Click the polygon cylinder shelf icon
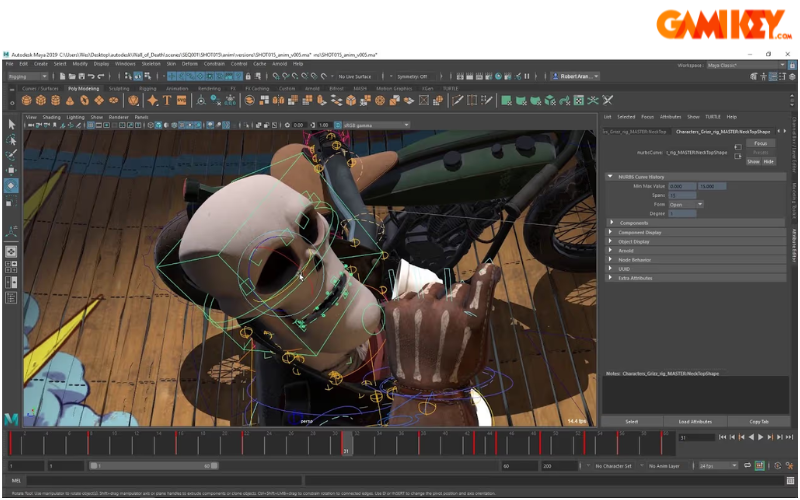This screenshot has height=500, width=800. click(x=56, y=101)
